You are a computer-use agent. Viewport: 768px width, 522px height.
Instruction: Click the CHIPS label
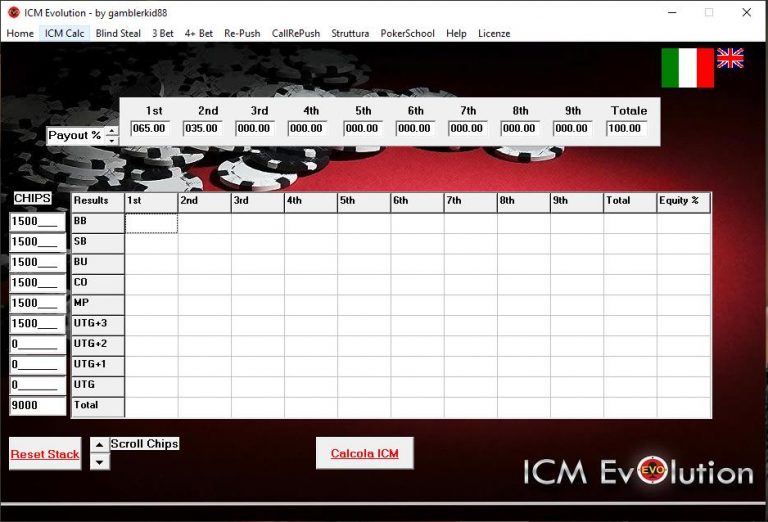click(x=32, y=198)
